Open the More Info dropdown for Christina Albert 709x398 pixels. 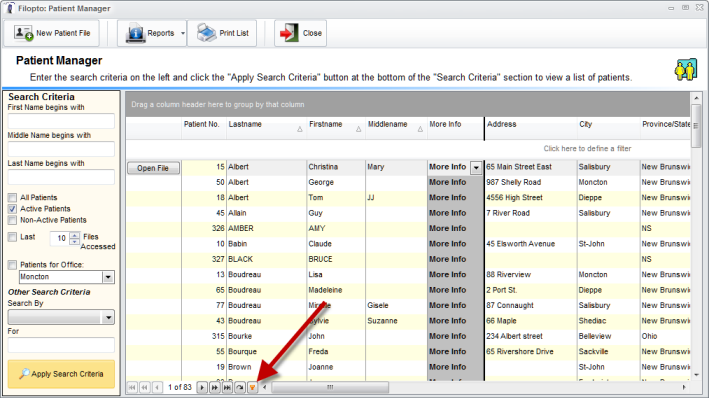pos(476,168)
